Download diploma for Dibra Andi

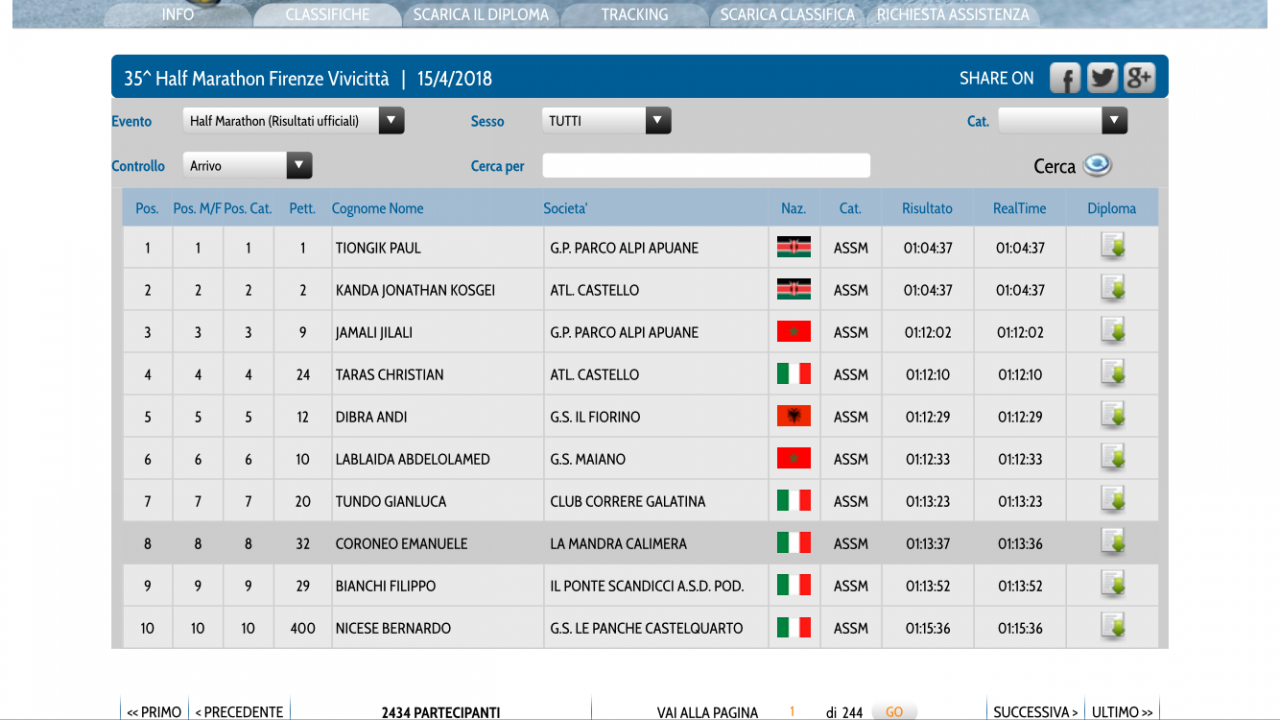(x=1112, y=416)
